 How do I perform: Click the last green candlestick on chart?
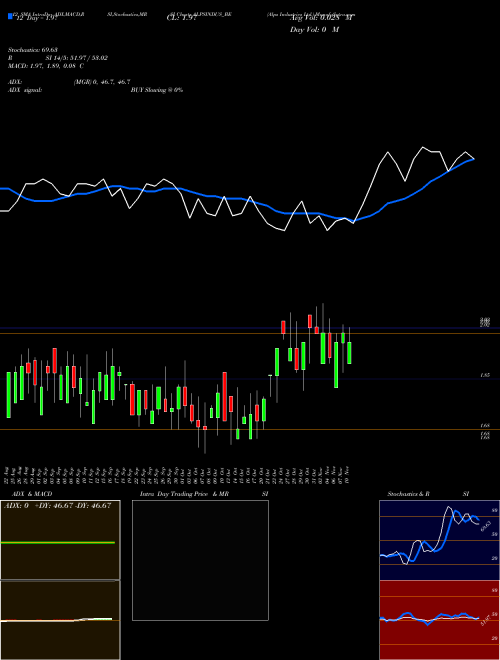tap(349, 353)
